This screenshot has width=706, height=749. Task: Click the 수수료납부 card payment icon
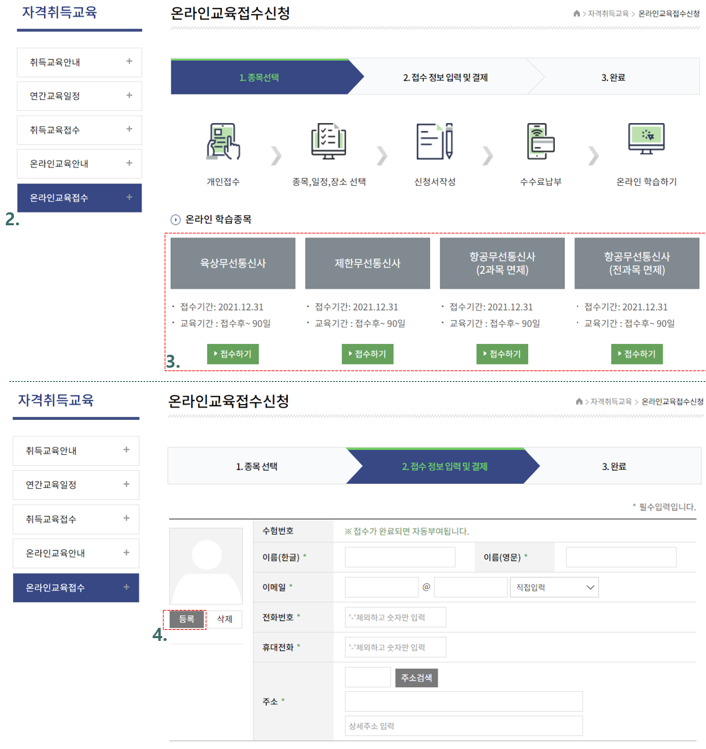[541, 143]
